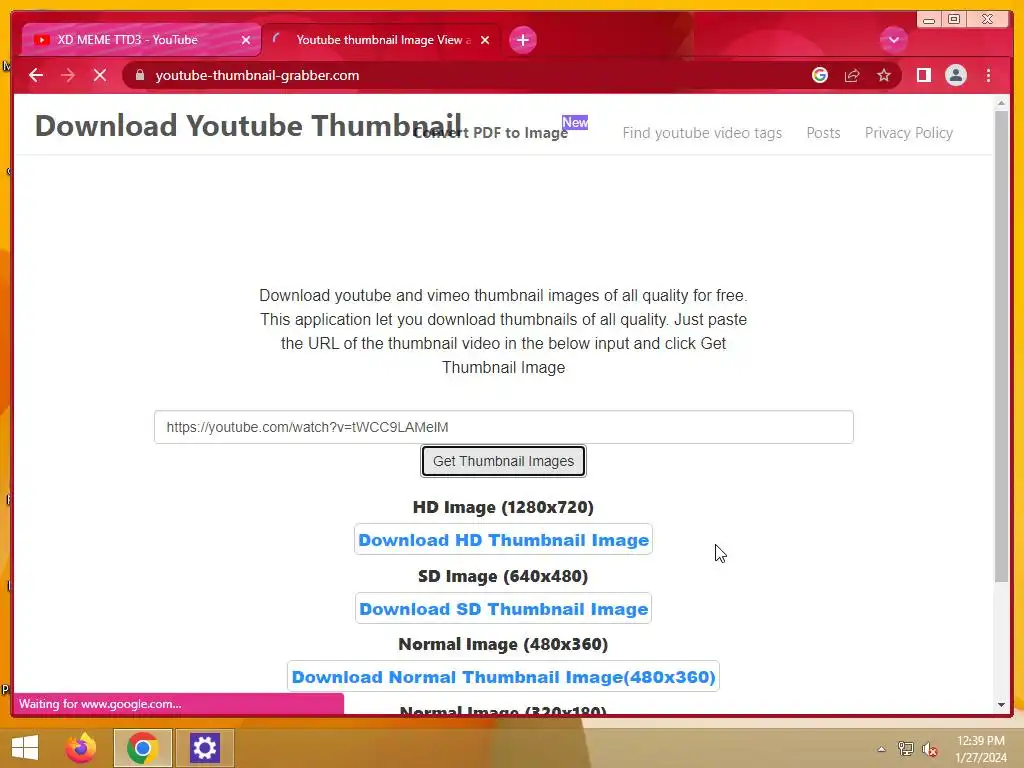Open Chrome three-dot menu

[988, 75]
